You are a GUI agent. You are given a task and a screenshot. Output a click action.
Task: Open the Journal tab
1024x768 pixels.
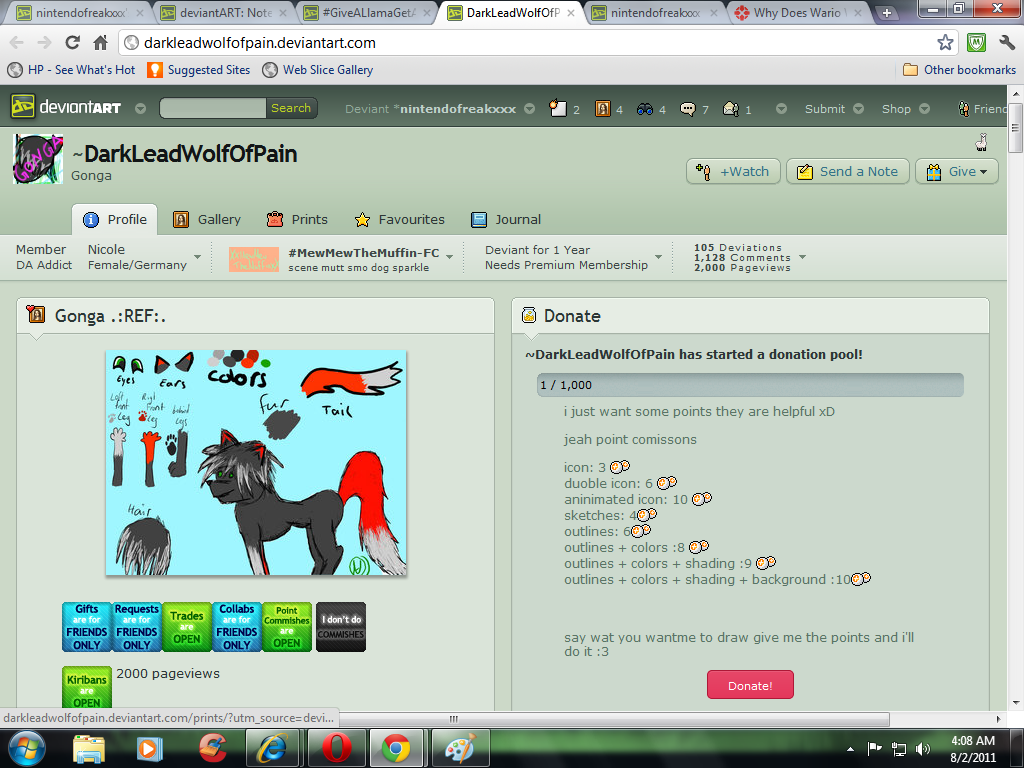click(x=506, y=219)
